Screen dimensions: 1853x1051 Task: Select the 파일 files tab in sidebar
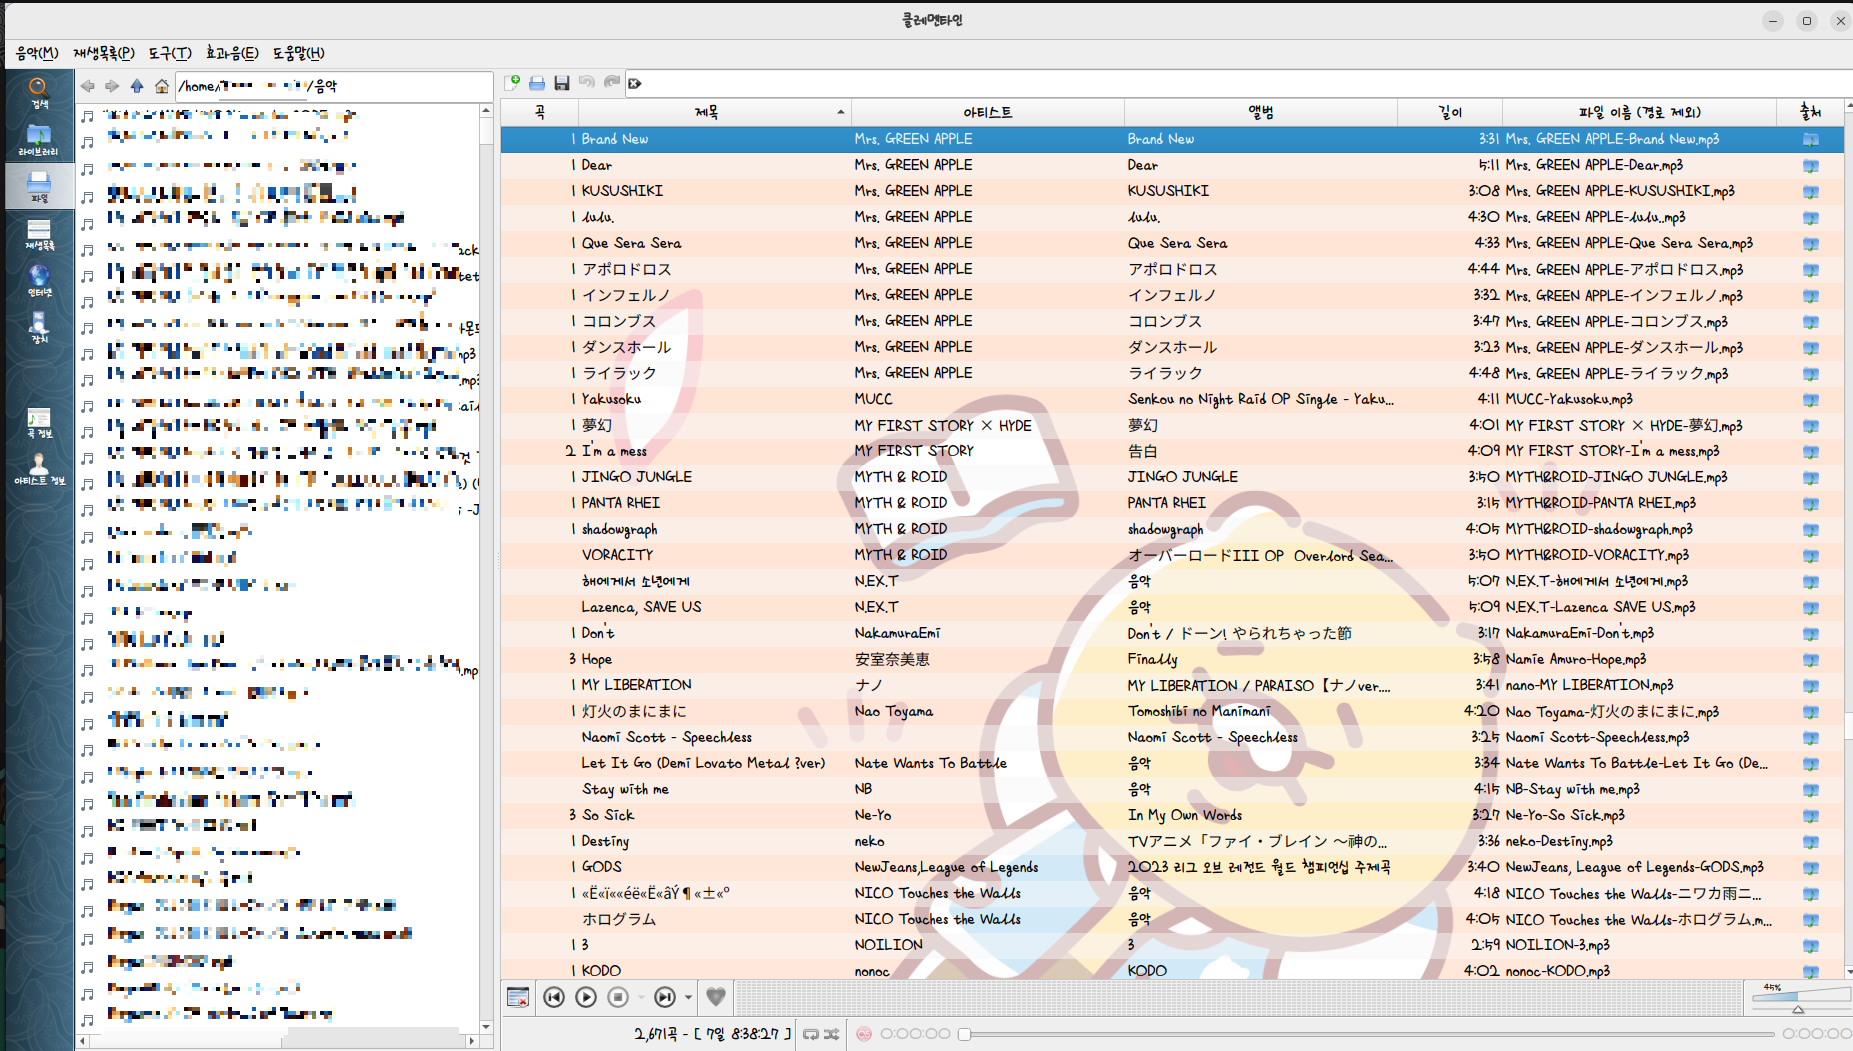click(x=39, y=187)
